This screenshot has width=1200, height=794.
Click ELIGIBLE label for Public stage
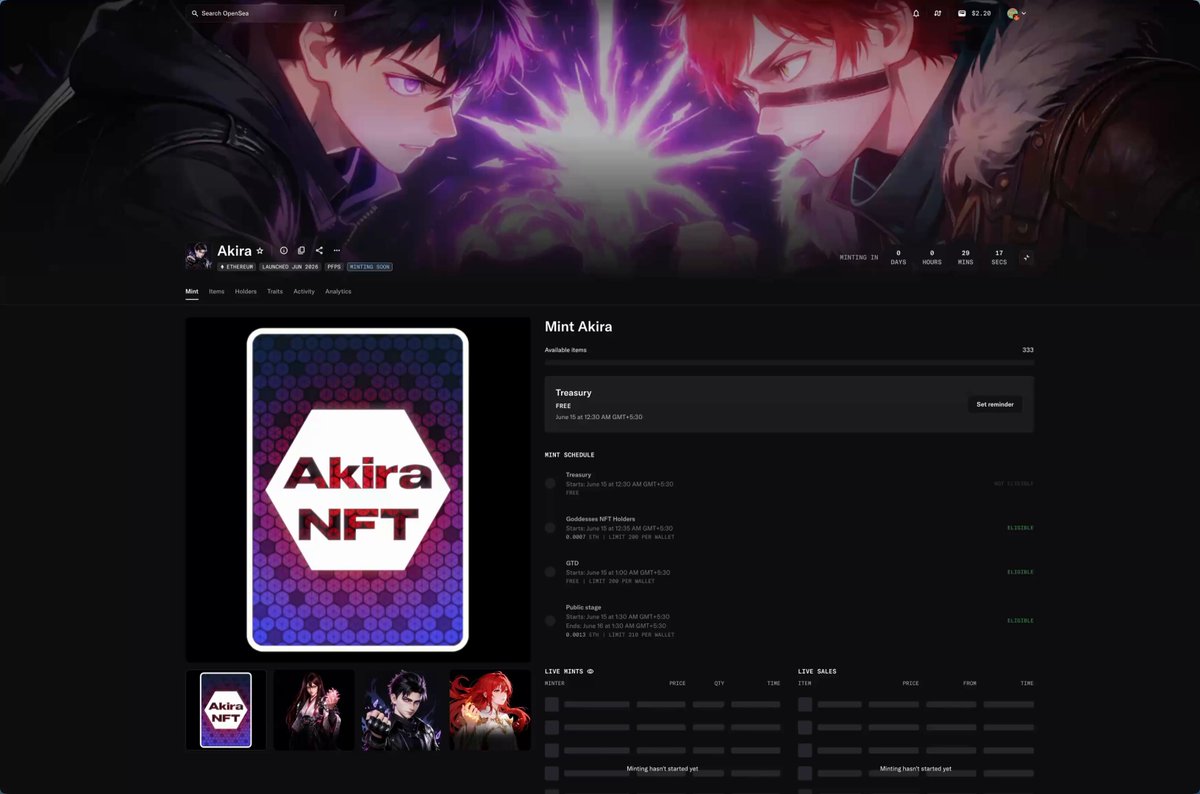point(1020,620)
